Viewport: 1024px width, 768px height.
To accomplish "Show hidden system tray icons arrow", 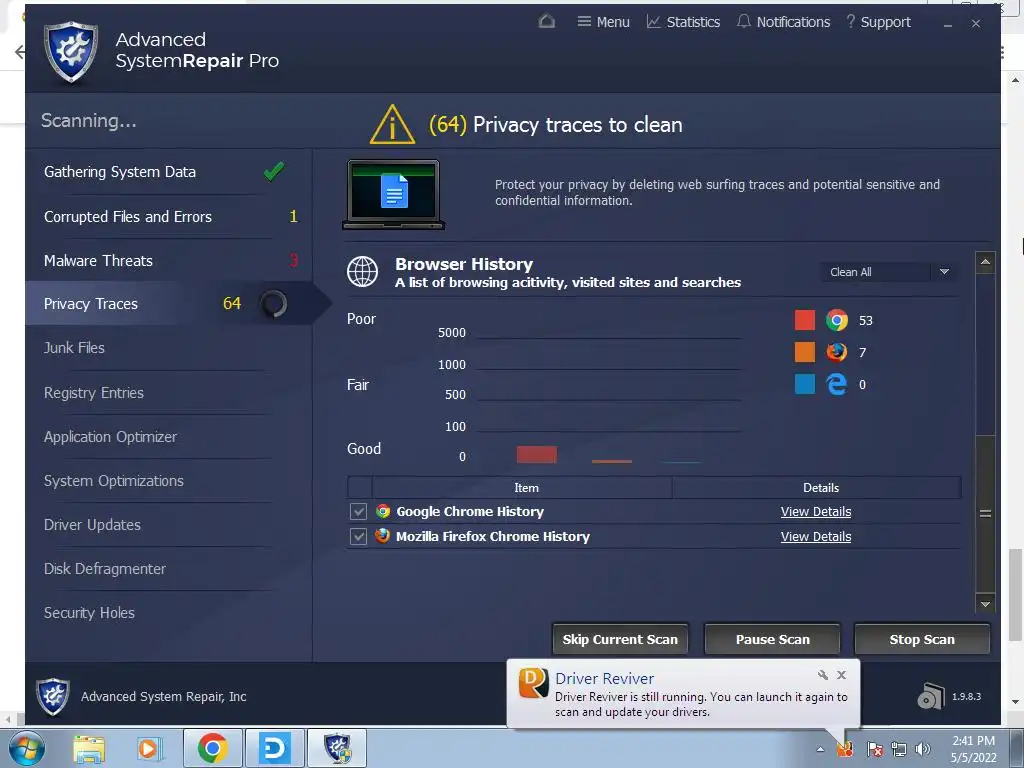I will point(820,749).
